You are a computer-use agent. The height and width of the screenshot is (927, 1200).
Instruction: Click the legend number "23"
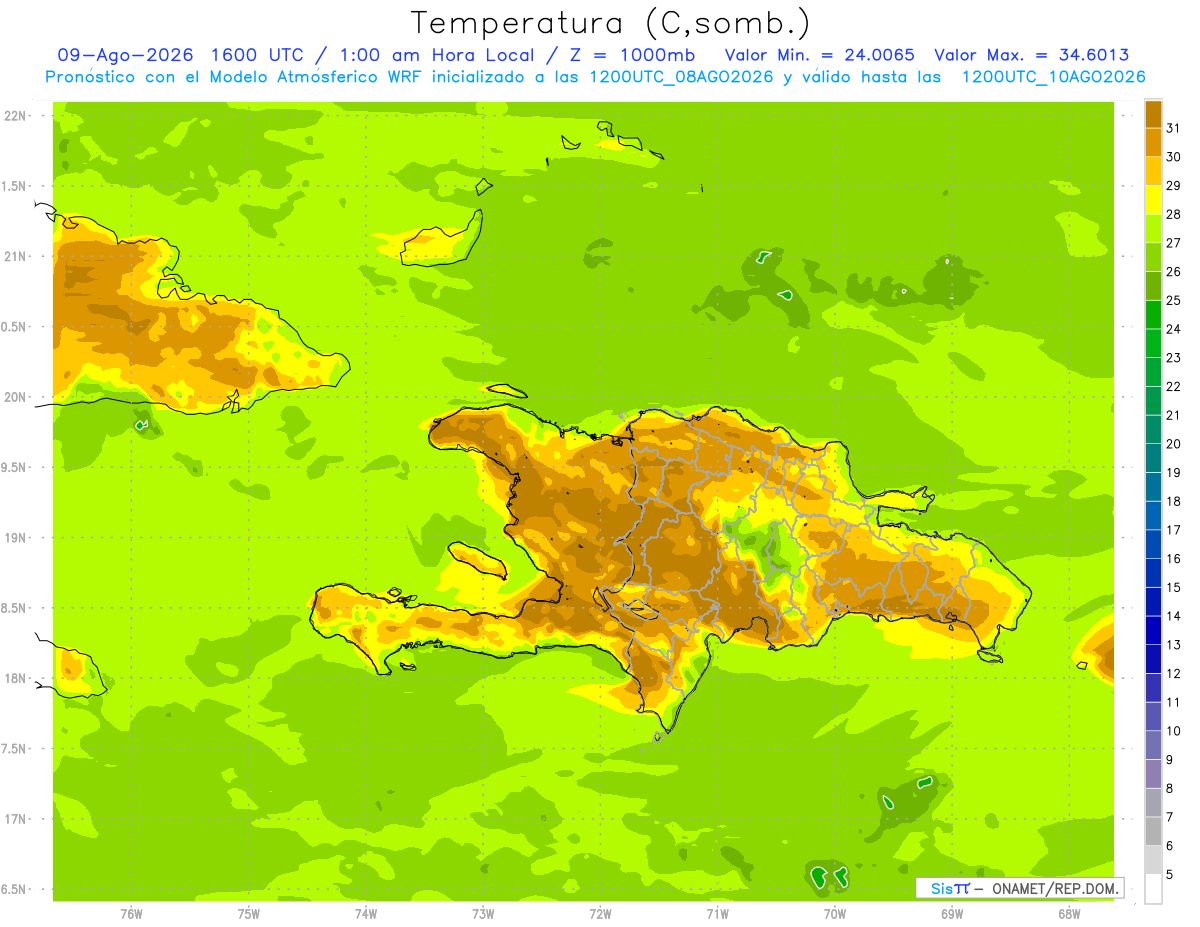[1173, 358]
